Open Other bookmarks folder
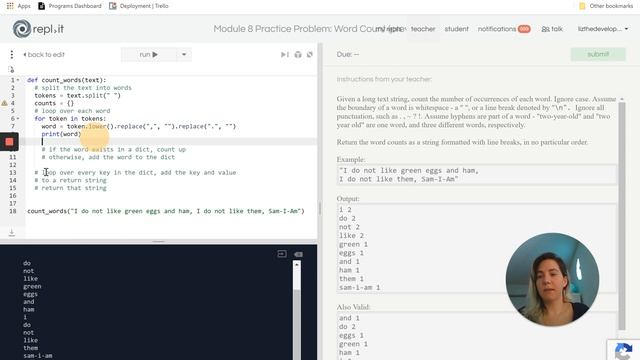640x360 pixels. click(606, 6)
